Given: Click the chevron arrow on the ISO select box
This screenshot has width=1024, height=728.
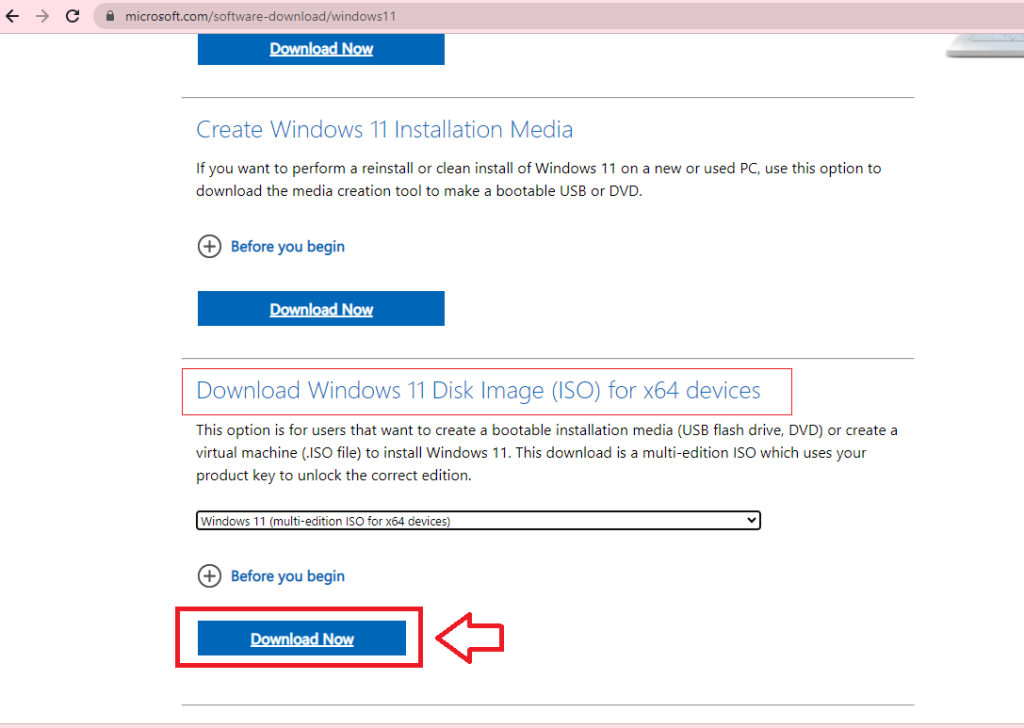Looking at the screenshot, I should [752, 521].
